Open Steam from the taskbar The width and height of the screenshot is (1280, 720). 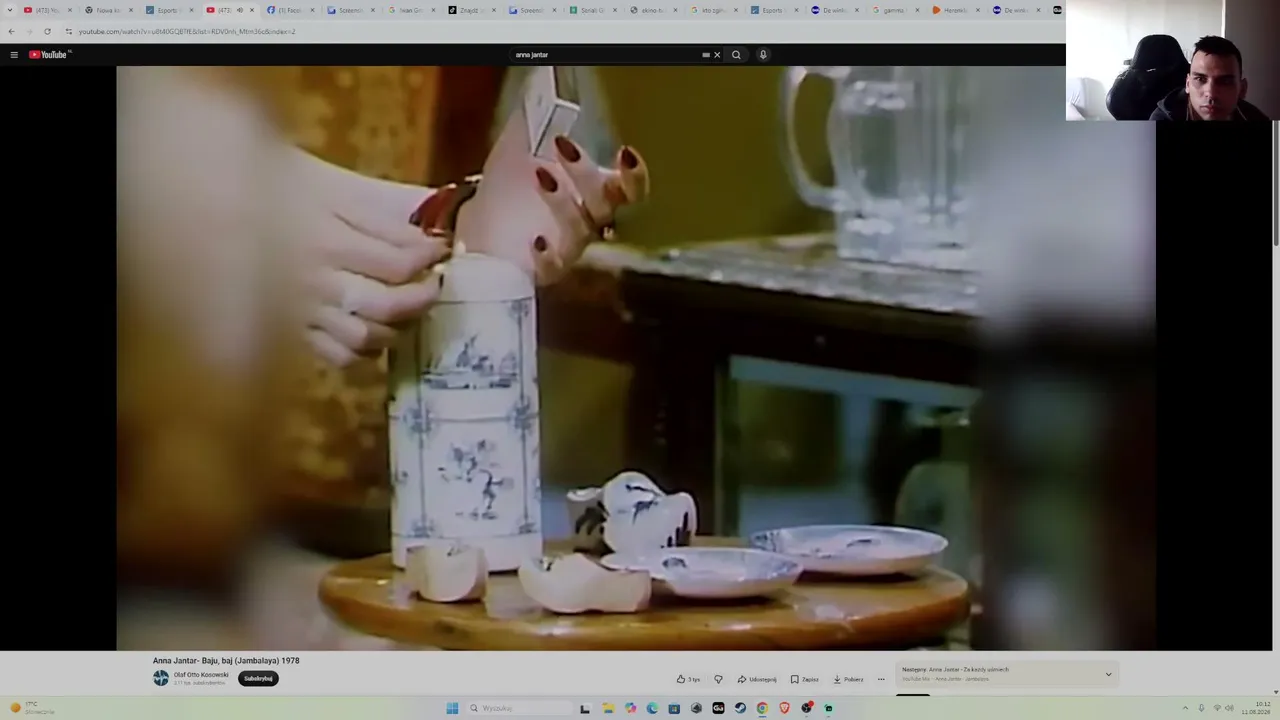coord(740,708)
